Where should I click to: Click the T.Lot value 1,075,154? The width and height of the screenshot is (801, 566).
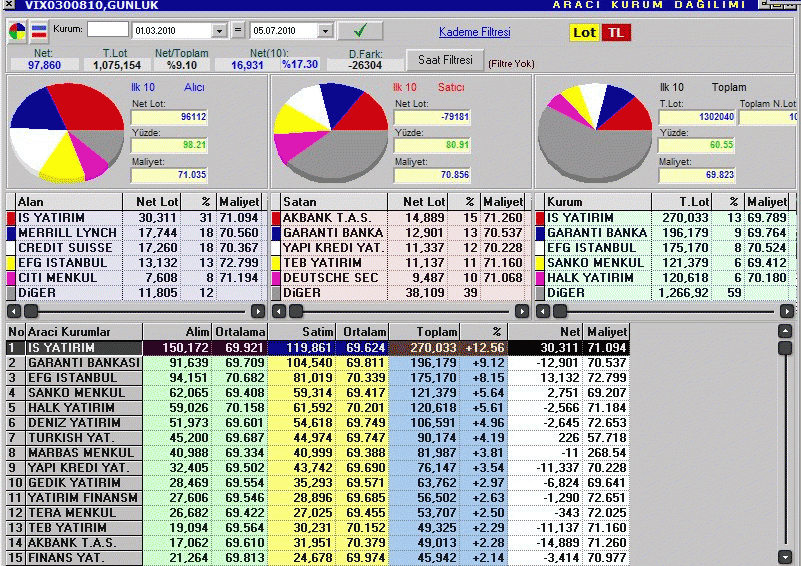116,65
